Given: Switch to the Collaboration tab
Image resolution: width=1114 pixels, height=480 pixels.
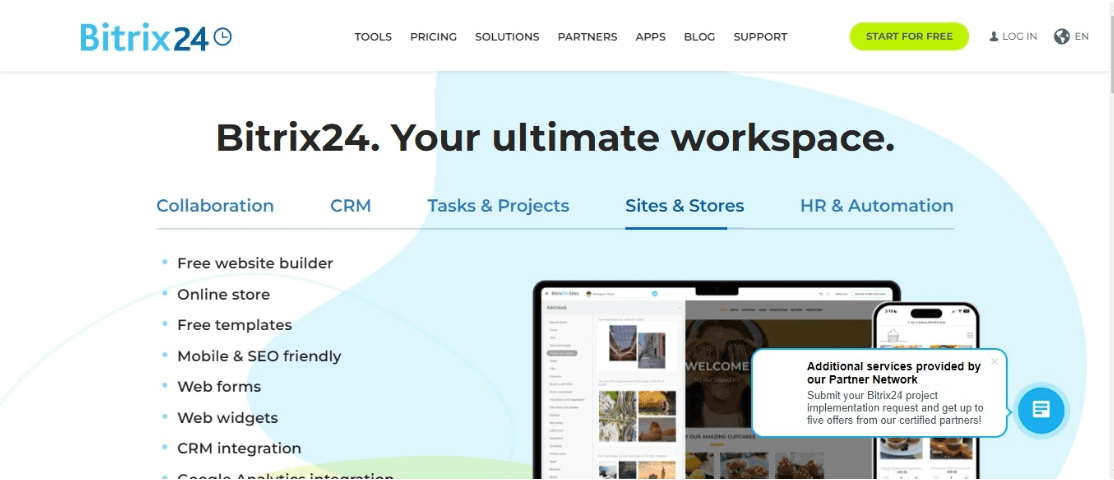Looking at the screenshot, I should pyautogui.click(x=215, y=206).
